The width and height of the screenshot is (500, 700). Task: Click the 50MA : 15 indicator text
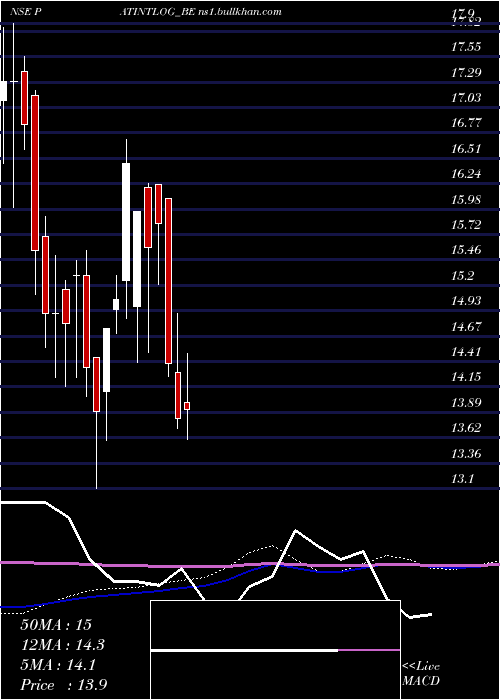pyautogui.click(x=56, y=625)
